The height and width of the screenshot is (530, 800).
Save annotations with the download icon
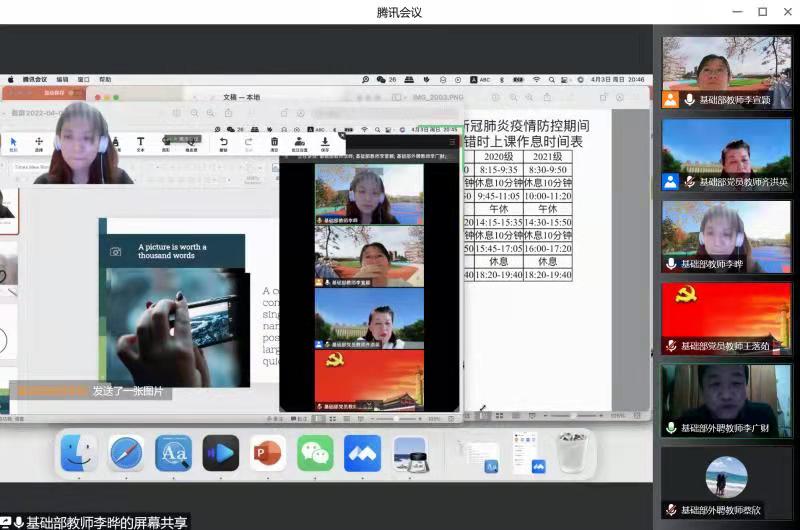pyautogui.click(x=325, y=143)
